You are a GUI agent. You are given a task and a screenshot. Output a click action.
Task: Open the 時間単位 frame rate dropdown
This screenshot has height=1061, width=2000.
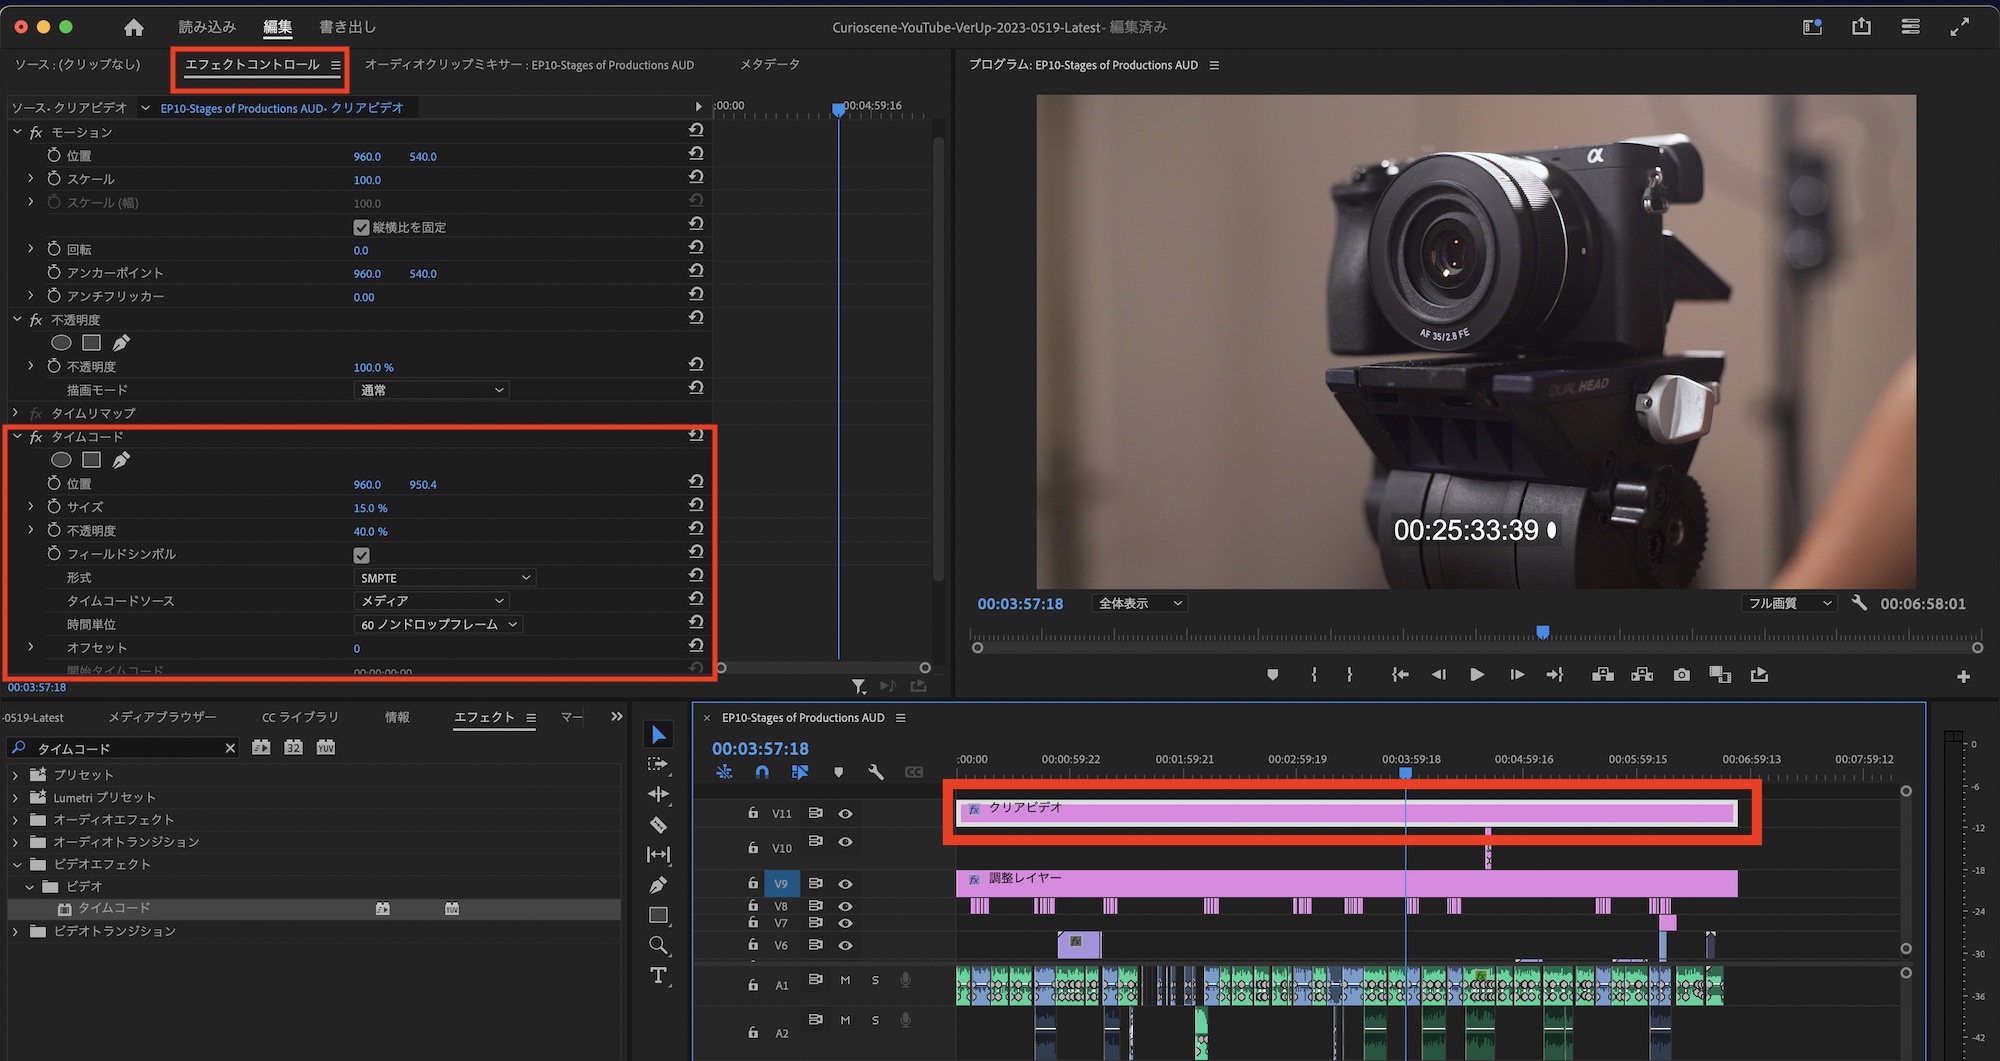pos(438,625)
